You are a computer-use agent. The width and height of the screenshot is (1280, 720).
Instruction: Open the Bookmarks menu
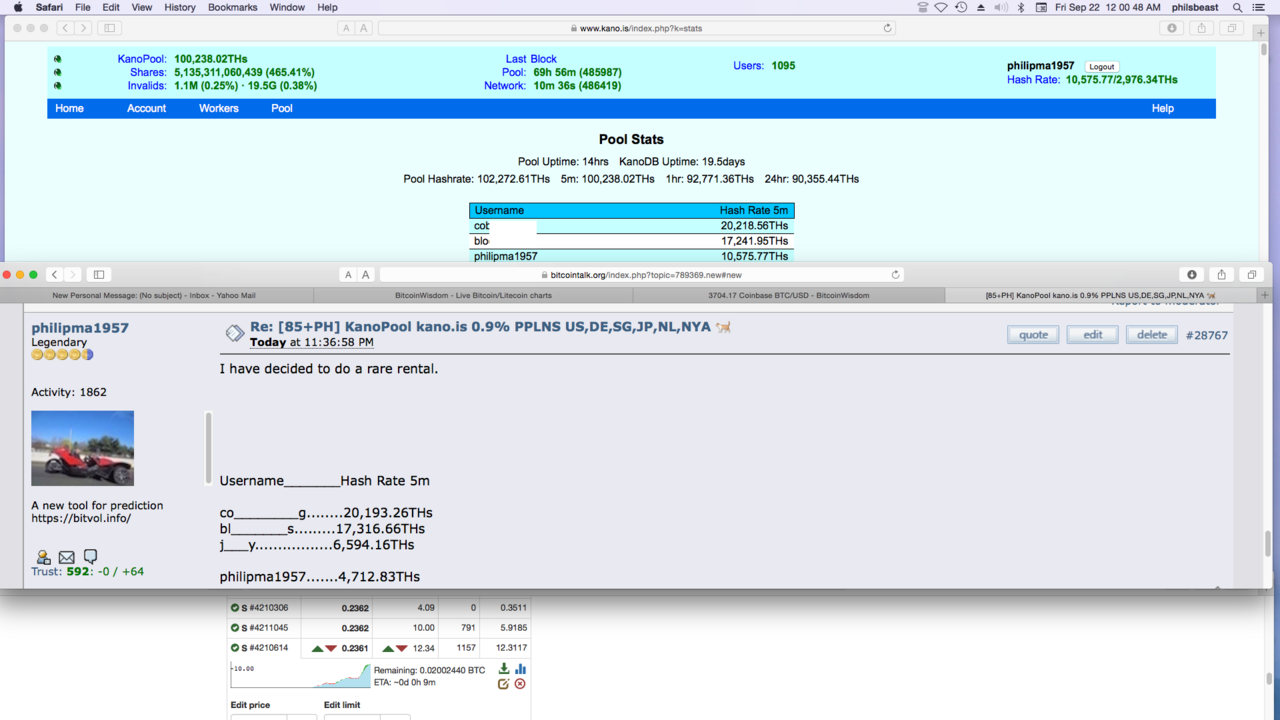pos(233,7)
